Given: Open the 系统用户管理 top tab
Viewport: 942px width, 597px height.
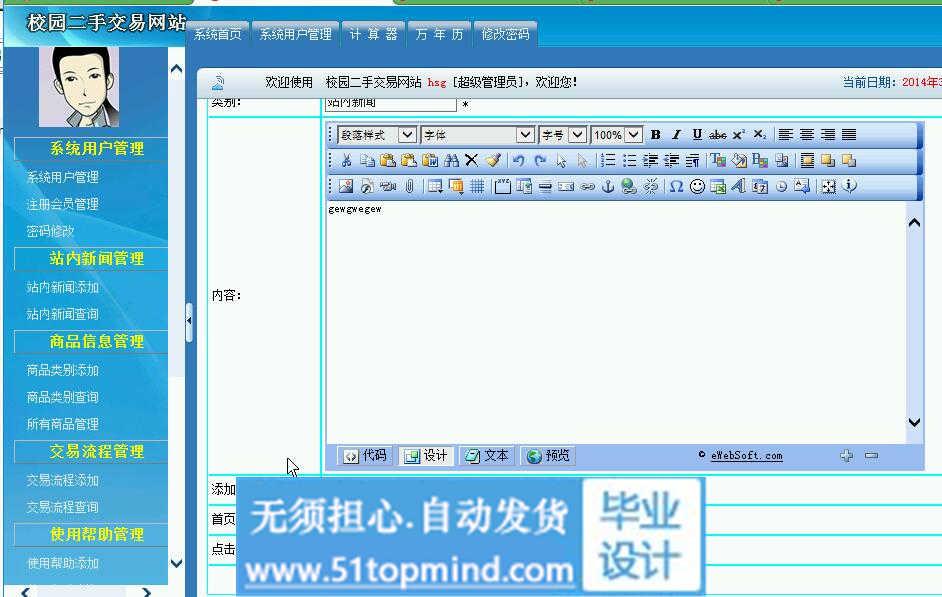Looking at the screenshot, I should click(x=295, y=34).
